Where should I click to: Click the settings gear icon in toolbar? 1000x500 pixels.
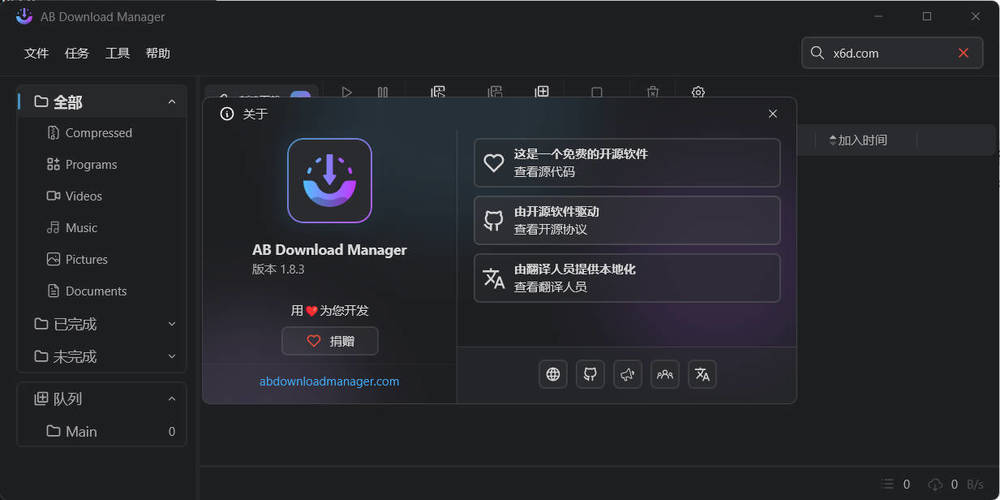(x=698, y=92)
